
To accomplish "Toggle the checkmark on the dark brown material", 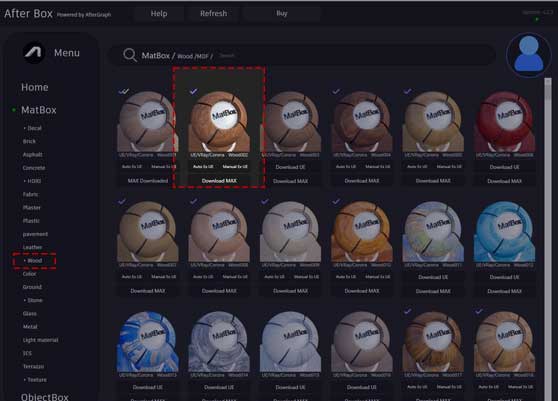I will coord(336,91).
